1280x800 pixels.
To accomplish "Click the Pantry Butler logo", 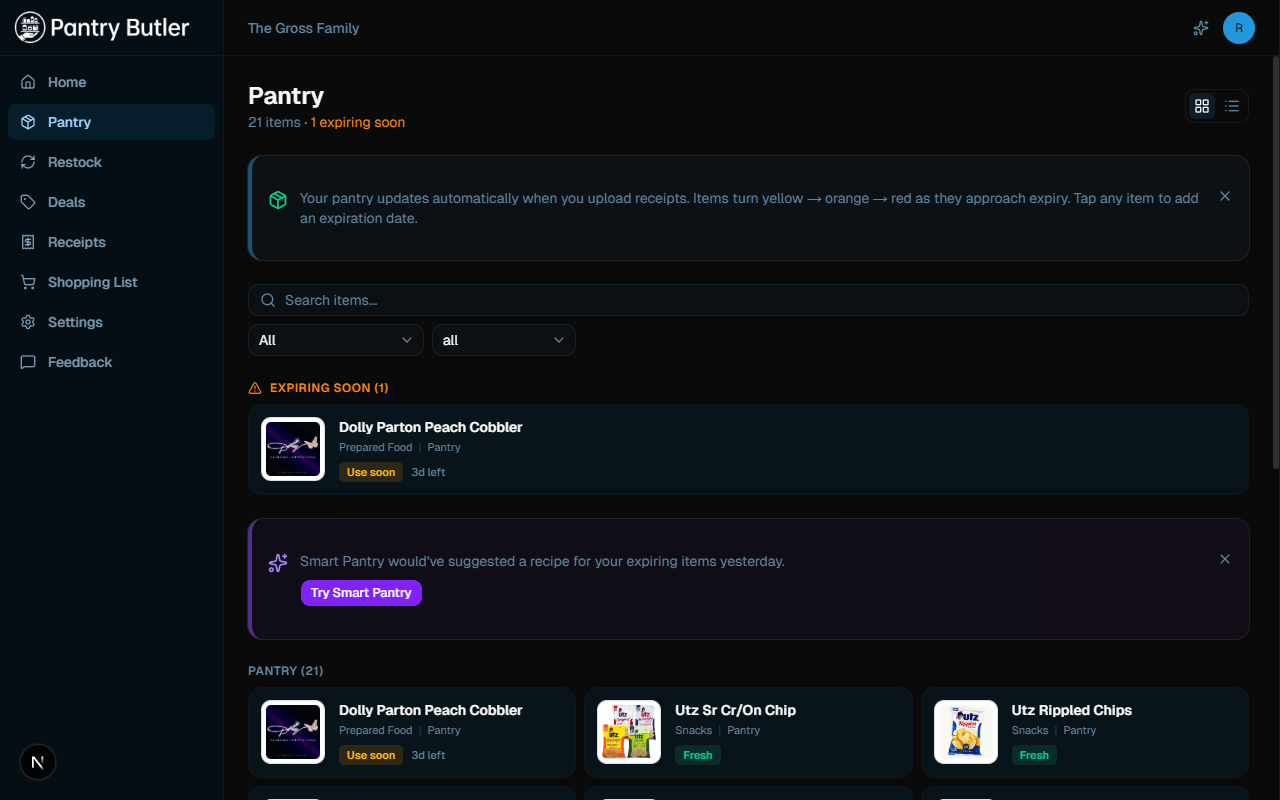I will click(x=101, y=27).
